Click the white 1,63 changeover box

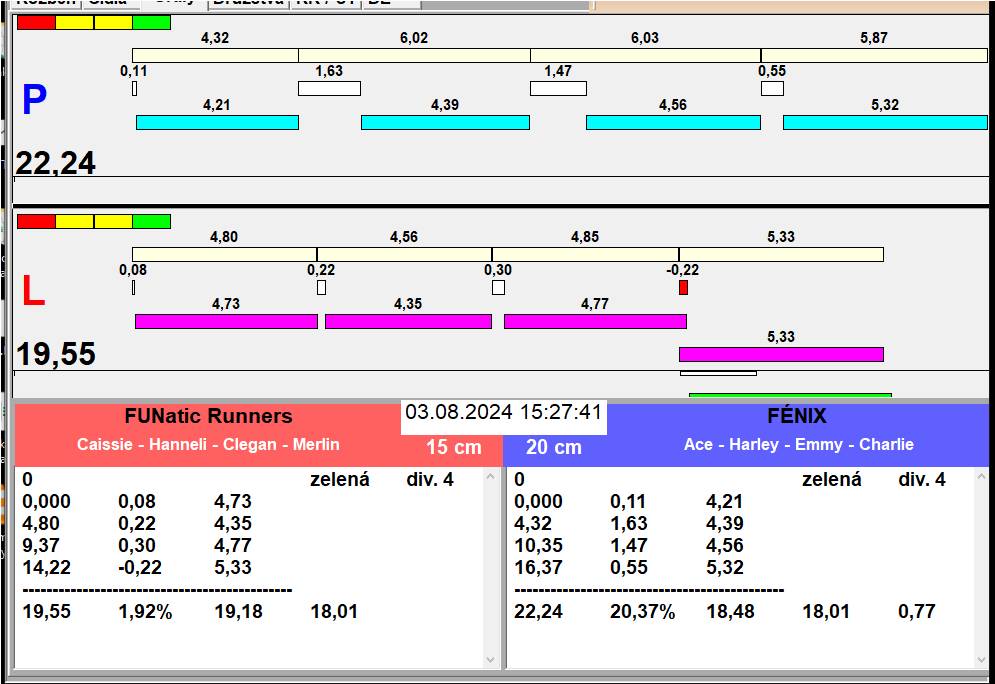(329, 89)
